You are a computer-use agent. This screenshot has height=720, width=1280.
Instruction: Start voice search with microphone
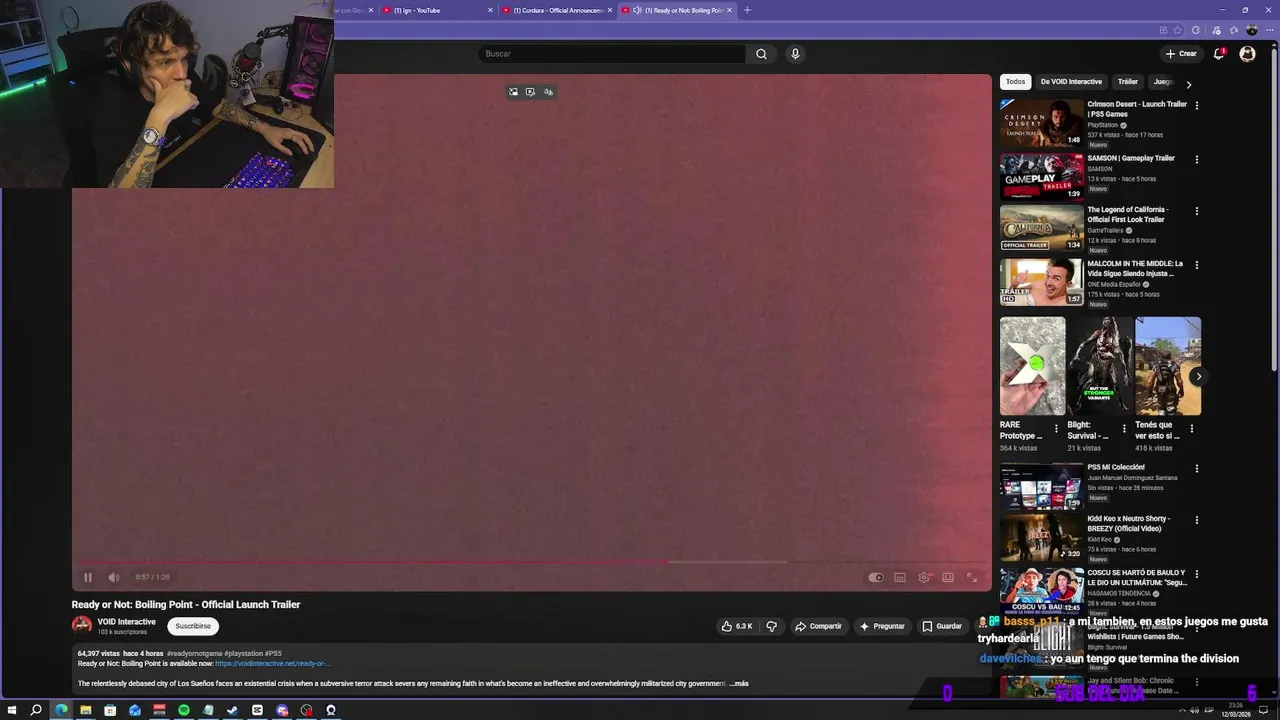pyautogui.click(x=795, y=54)
